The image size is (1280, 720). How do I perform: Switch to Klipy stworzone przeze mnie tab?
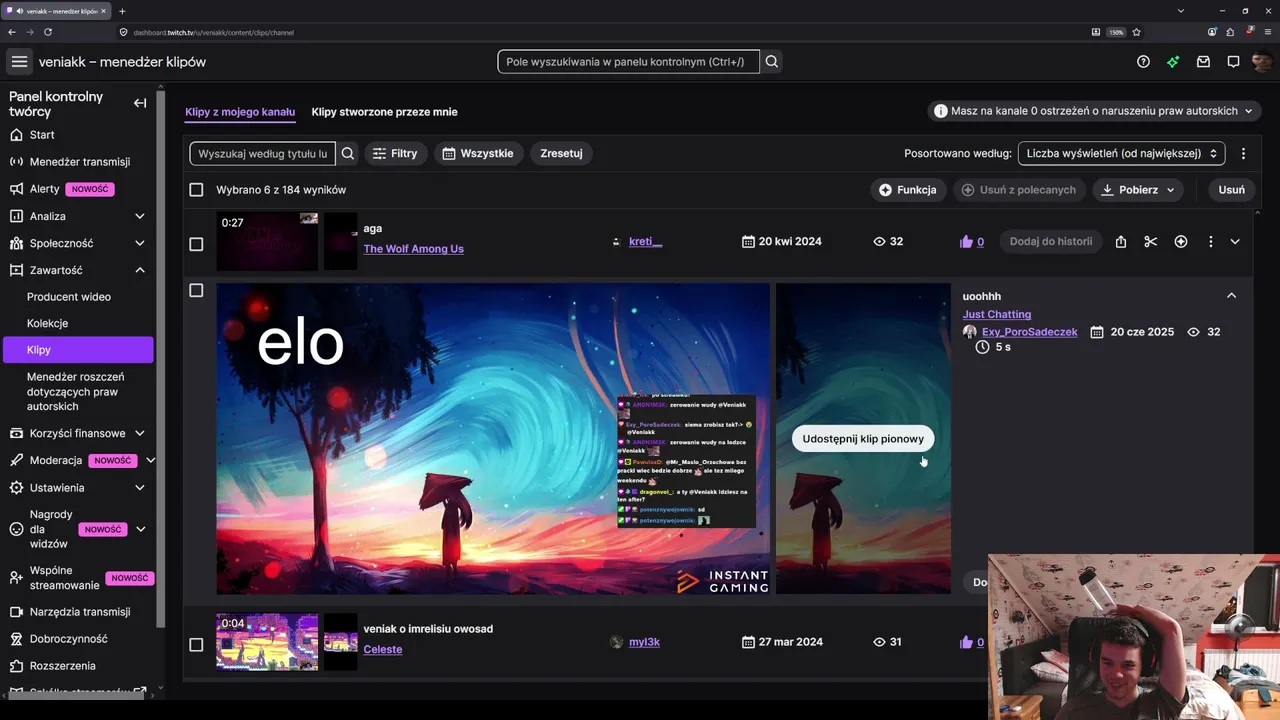coord(384,112)
